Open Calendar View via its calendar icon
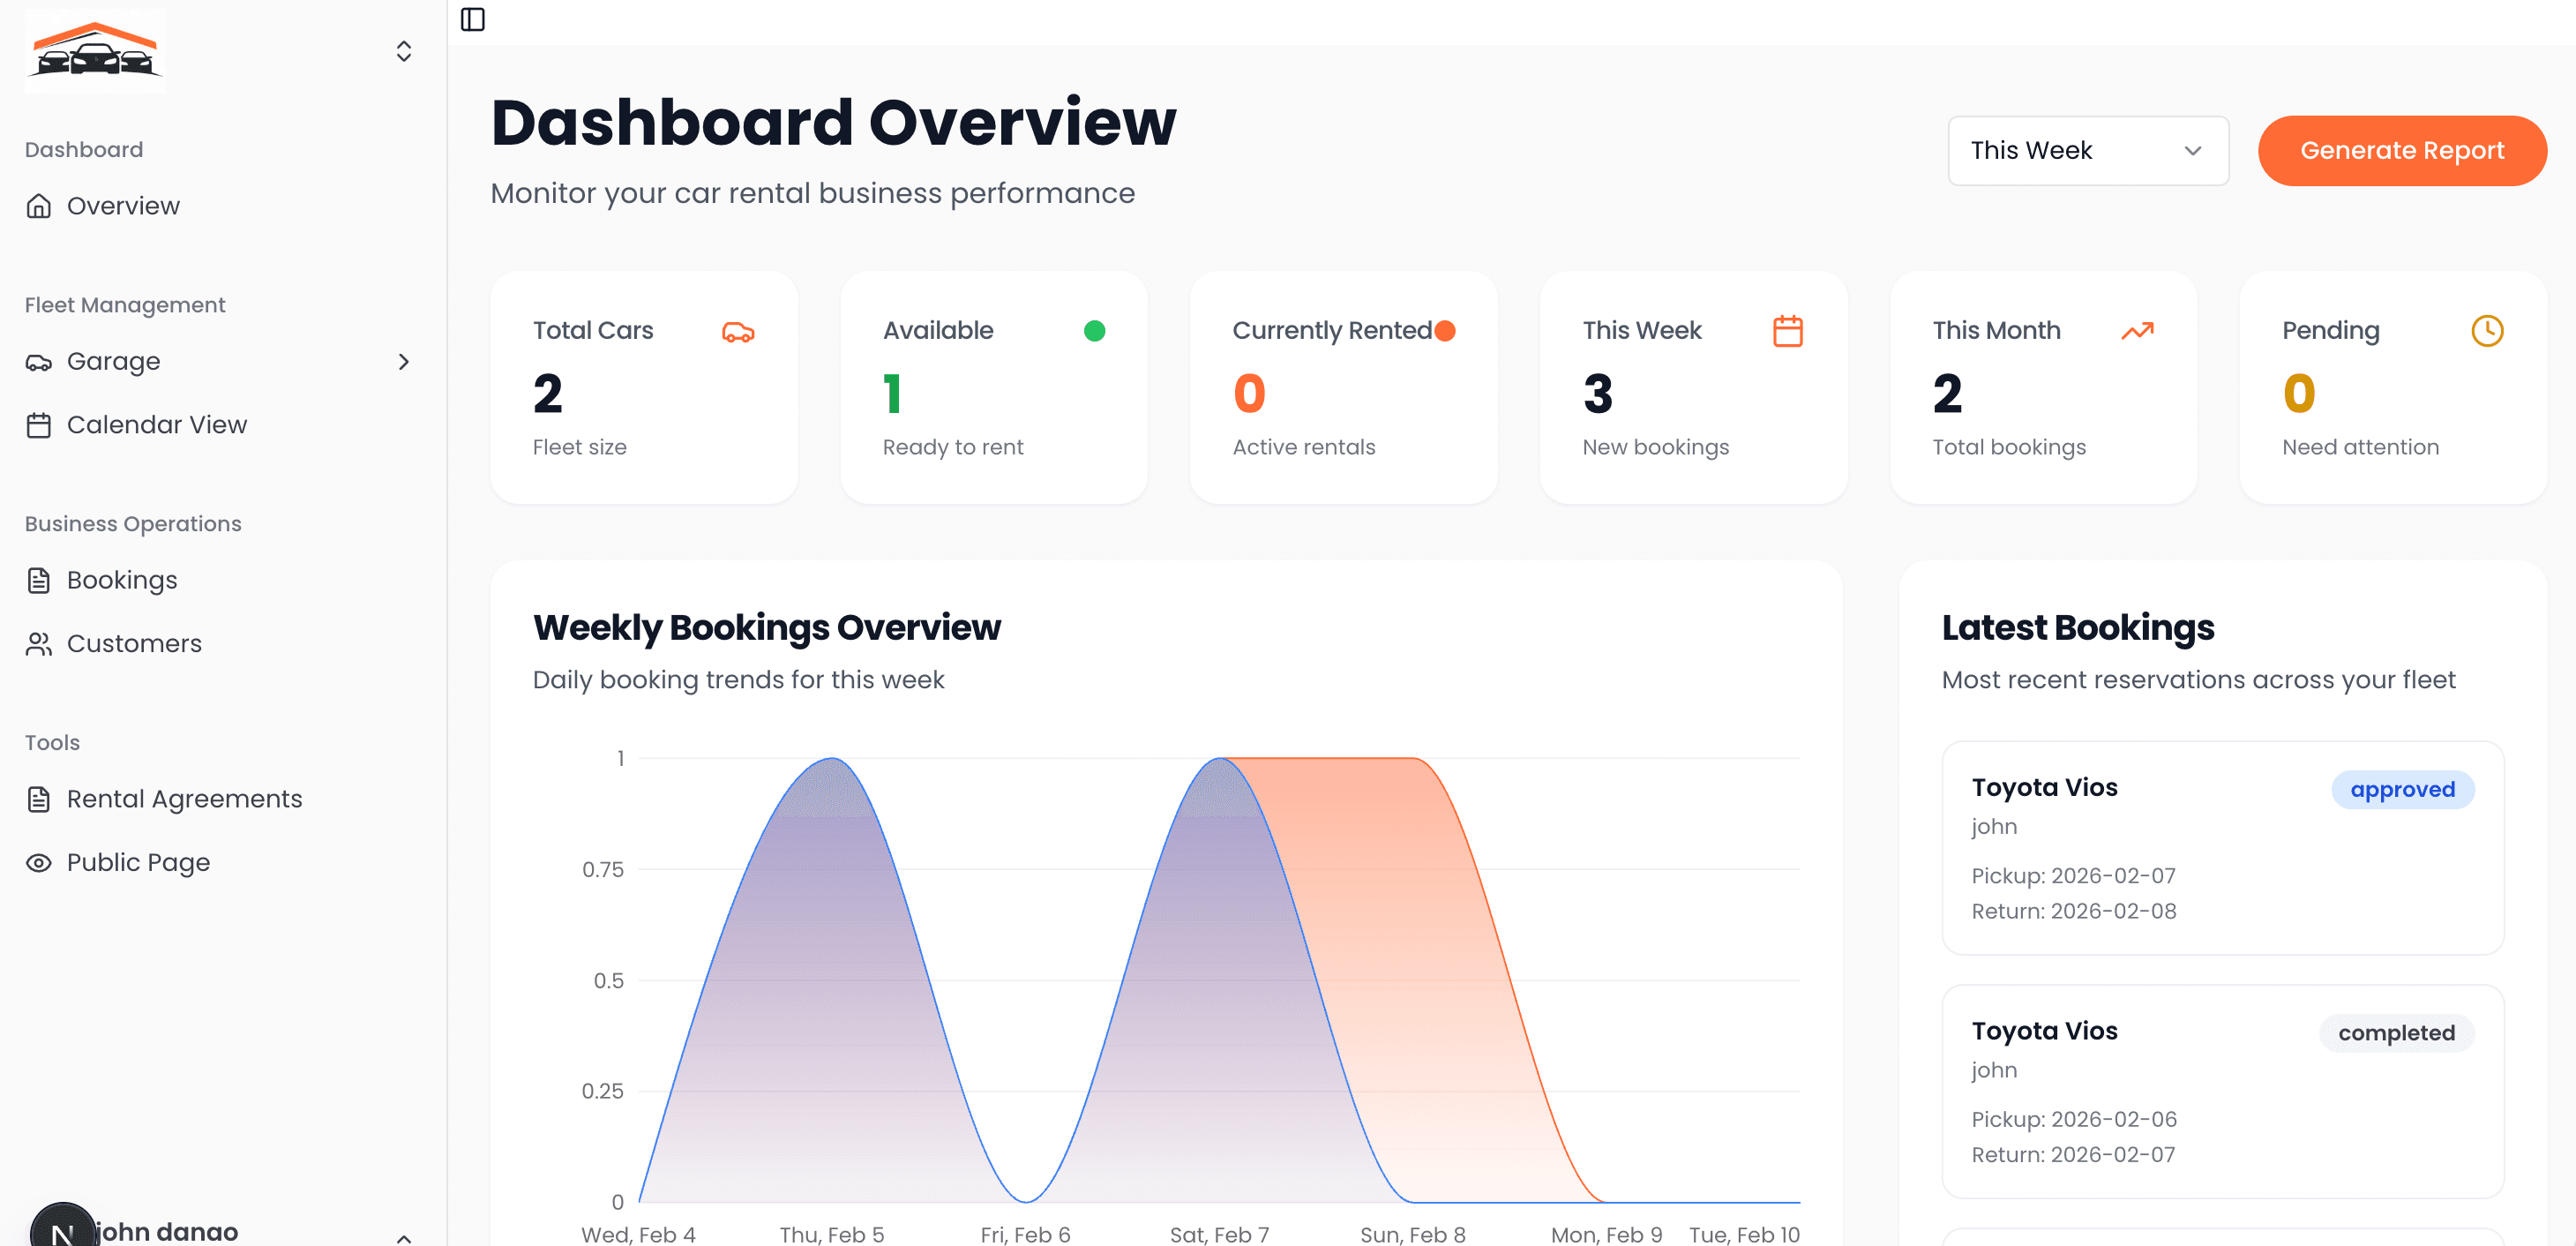This screenshot has height=1246, width=2576. click(x=38, y=424)
